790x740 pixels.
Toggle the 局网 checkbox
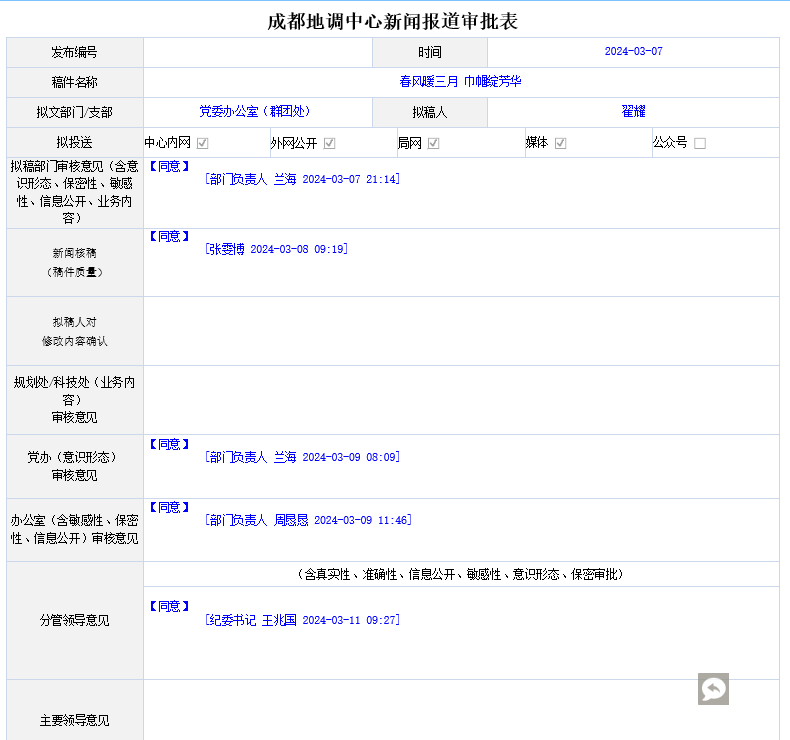click(x=434, y=143)
